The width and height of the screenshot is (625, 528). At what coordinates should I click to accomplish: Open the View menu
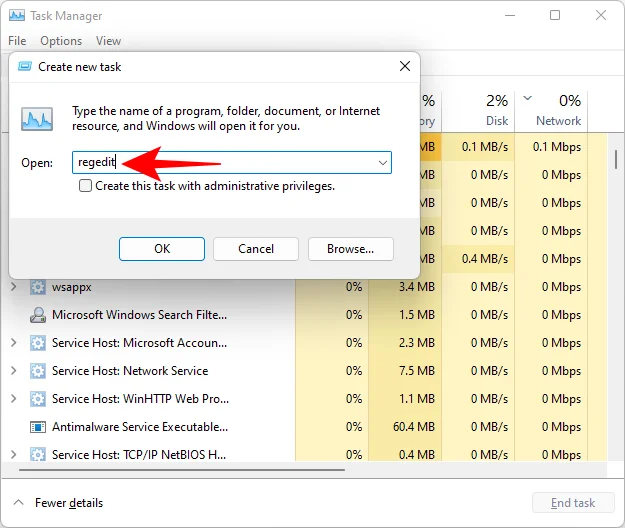pos(108,41)
